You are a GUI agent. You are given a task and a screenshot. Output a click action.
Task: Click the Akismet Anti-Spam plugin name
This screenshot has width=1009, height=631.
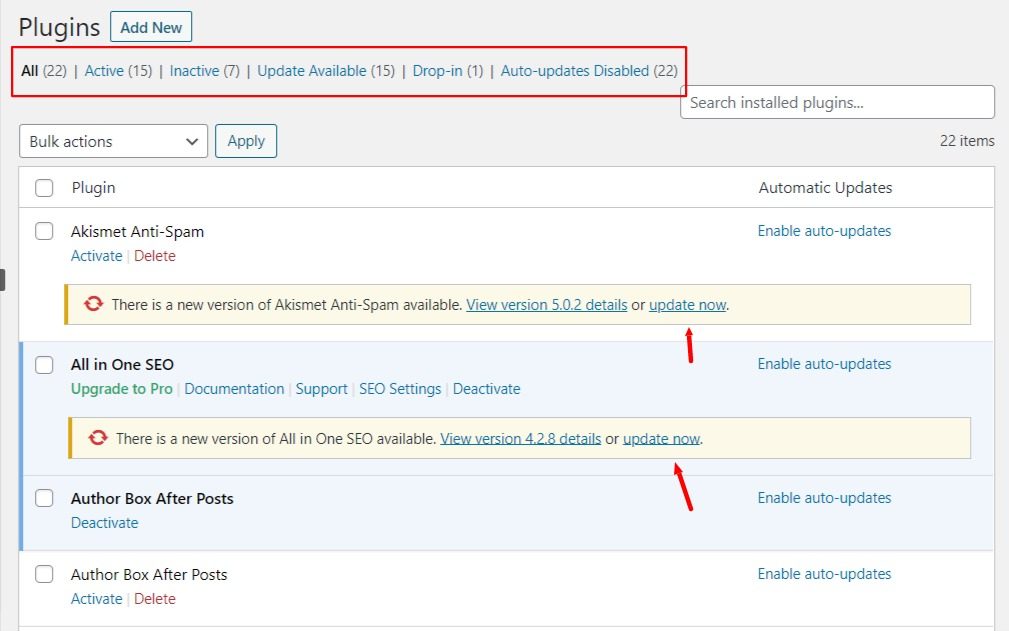click(137, 232)
